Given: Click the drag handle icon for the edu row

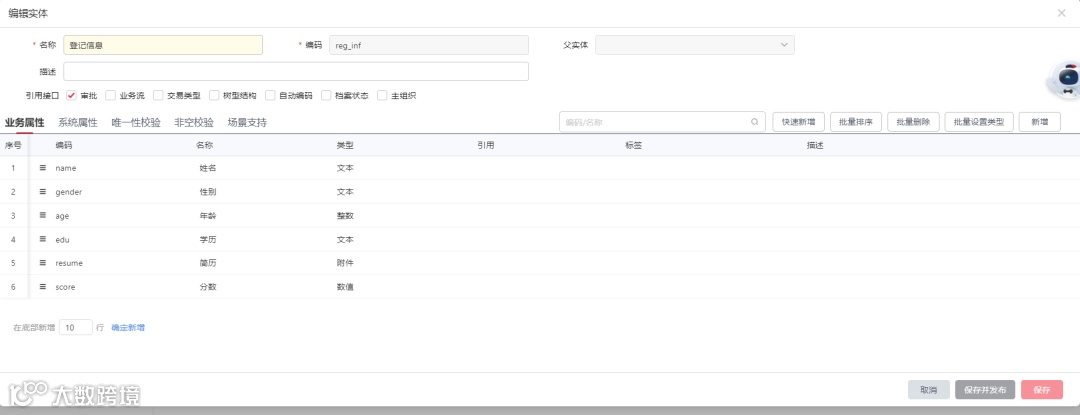Looking at the screenshot, I should coord(43,240).
